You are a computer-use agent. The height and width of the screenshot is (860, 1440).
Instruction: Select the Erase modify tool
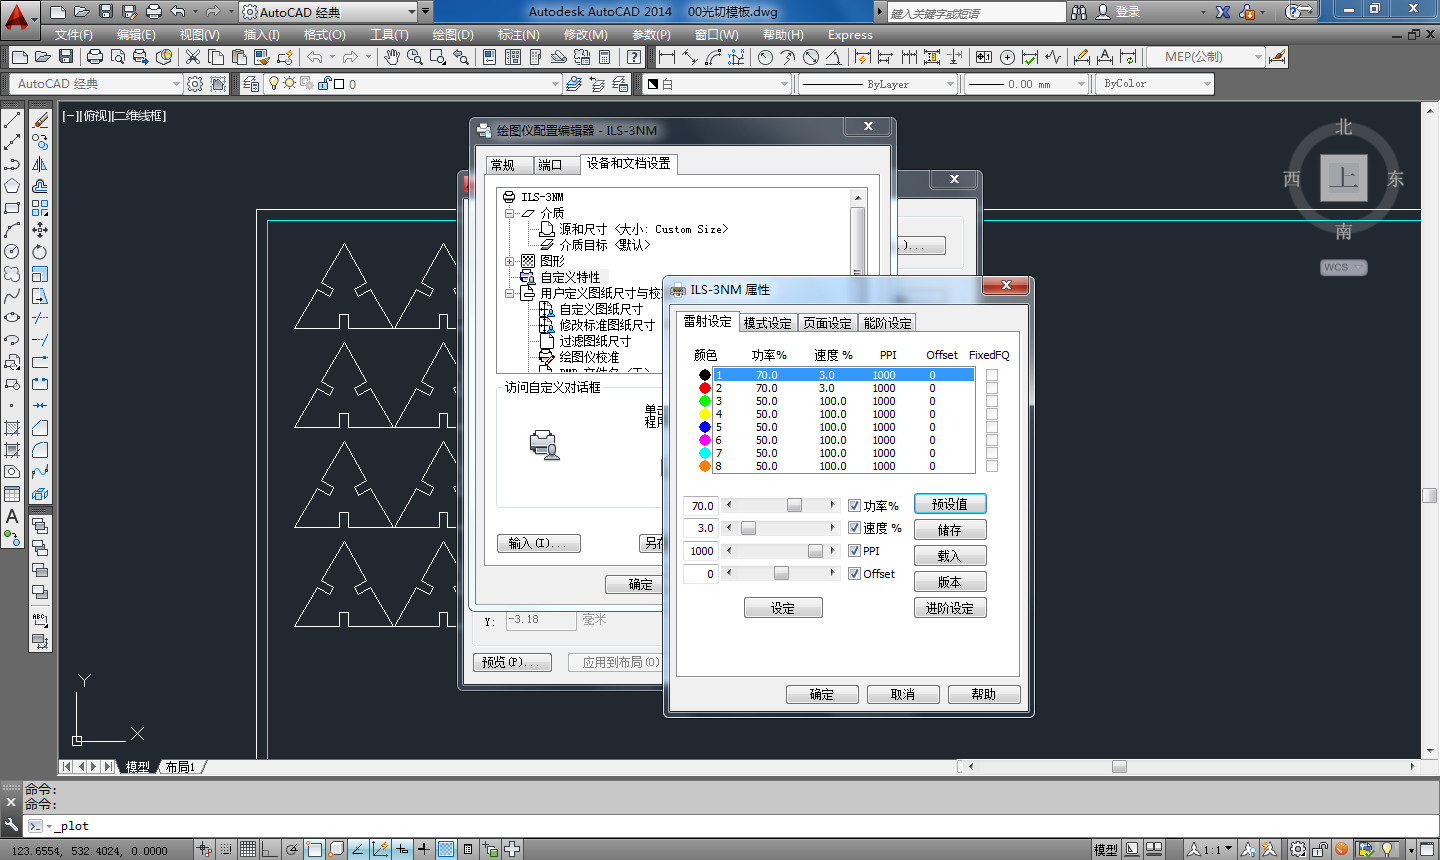point(40,120)
